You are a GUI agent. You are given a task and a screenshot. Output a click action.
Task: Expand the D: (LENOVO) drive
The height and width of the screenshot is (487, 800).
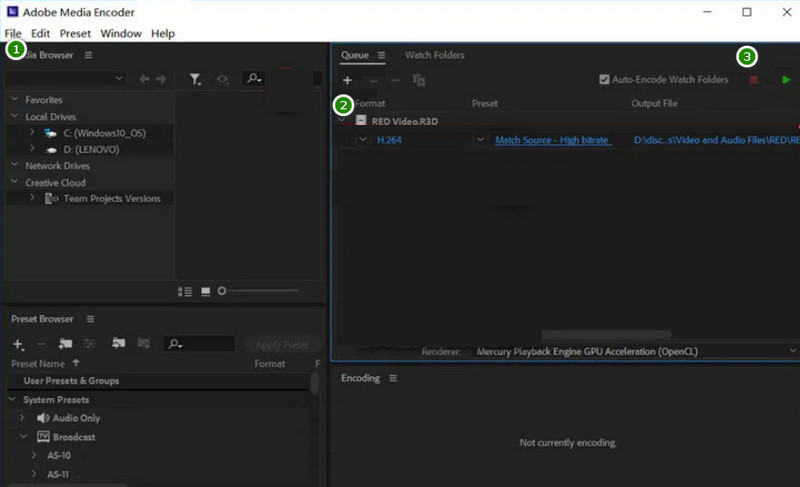(32, 149)
